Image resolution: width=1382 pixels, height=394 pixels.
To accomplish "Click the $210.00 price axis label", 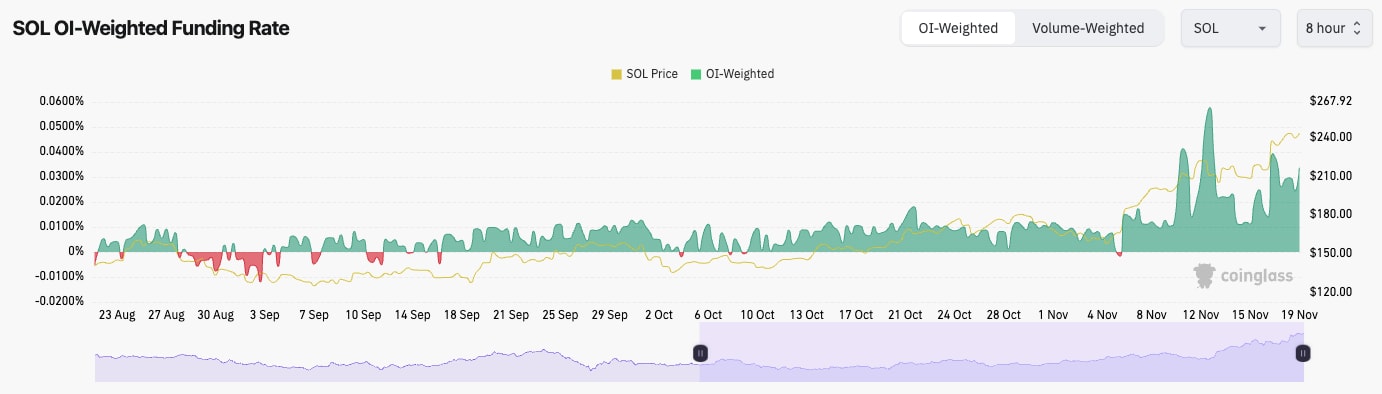I will 1330,176.
